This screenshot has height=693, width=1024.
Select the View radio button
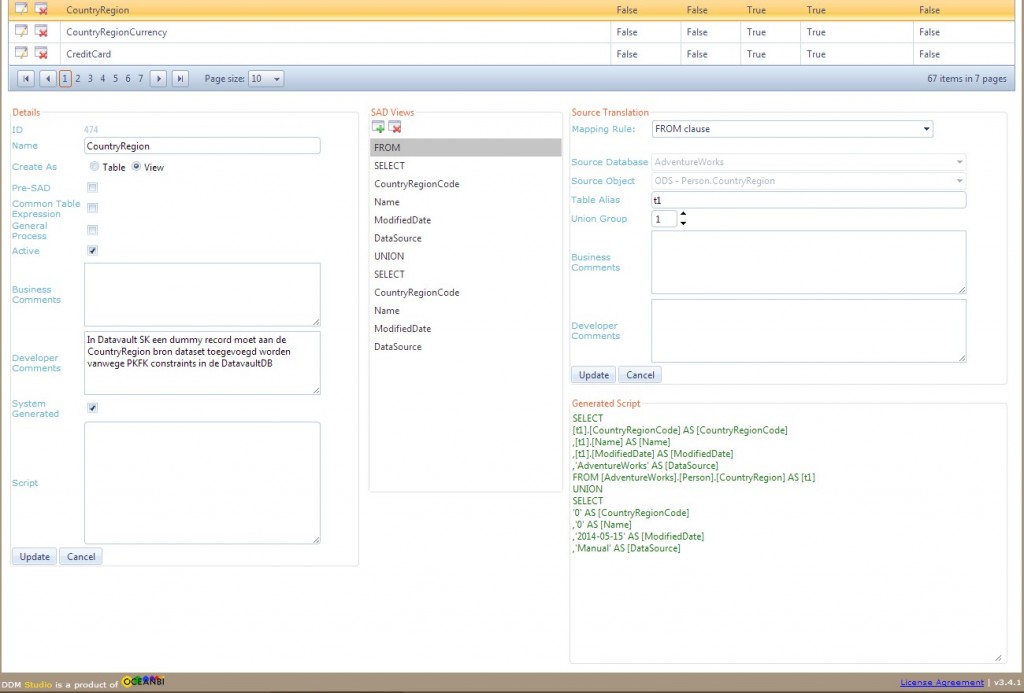click(x=136, y=167)
